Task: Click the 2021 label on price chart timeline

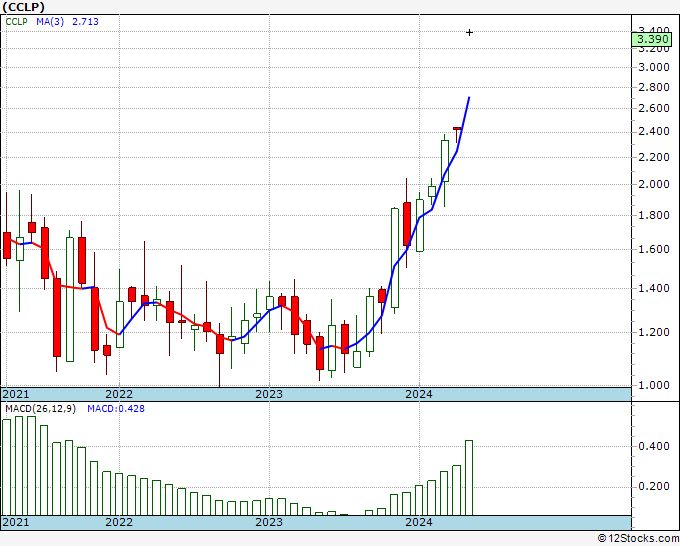Action: point(16,394)
